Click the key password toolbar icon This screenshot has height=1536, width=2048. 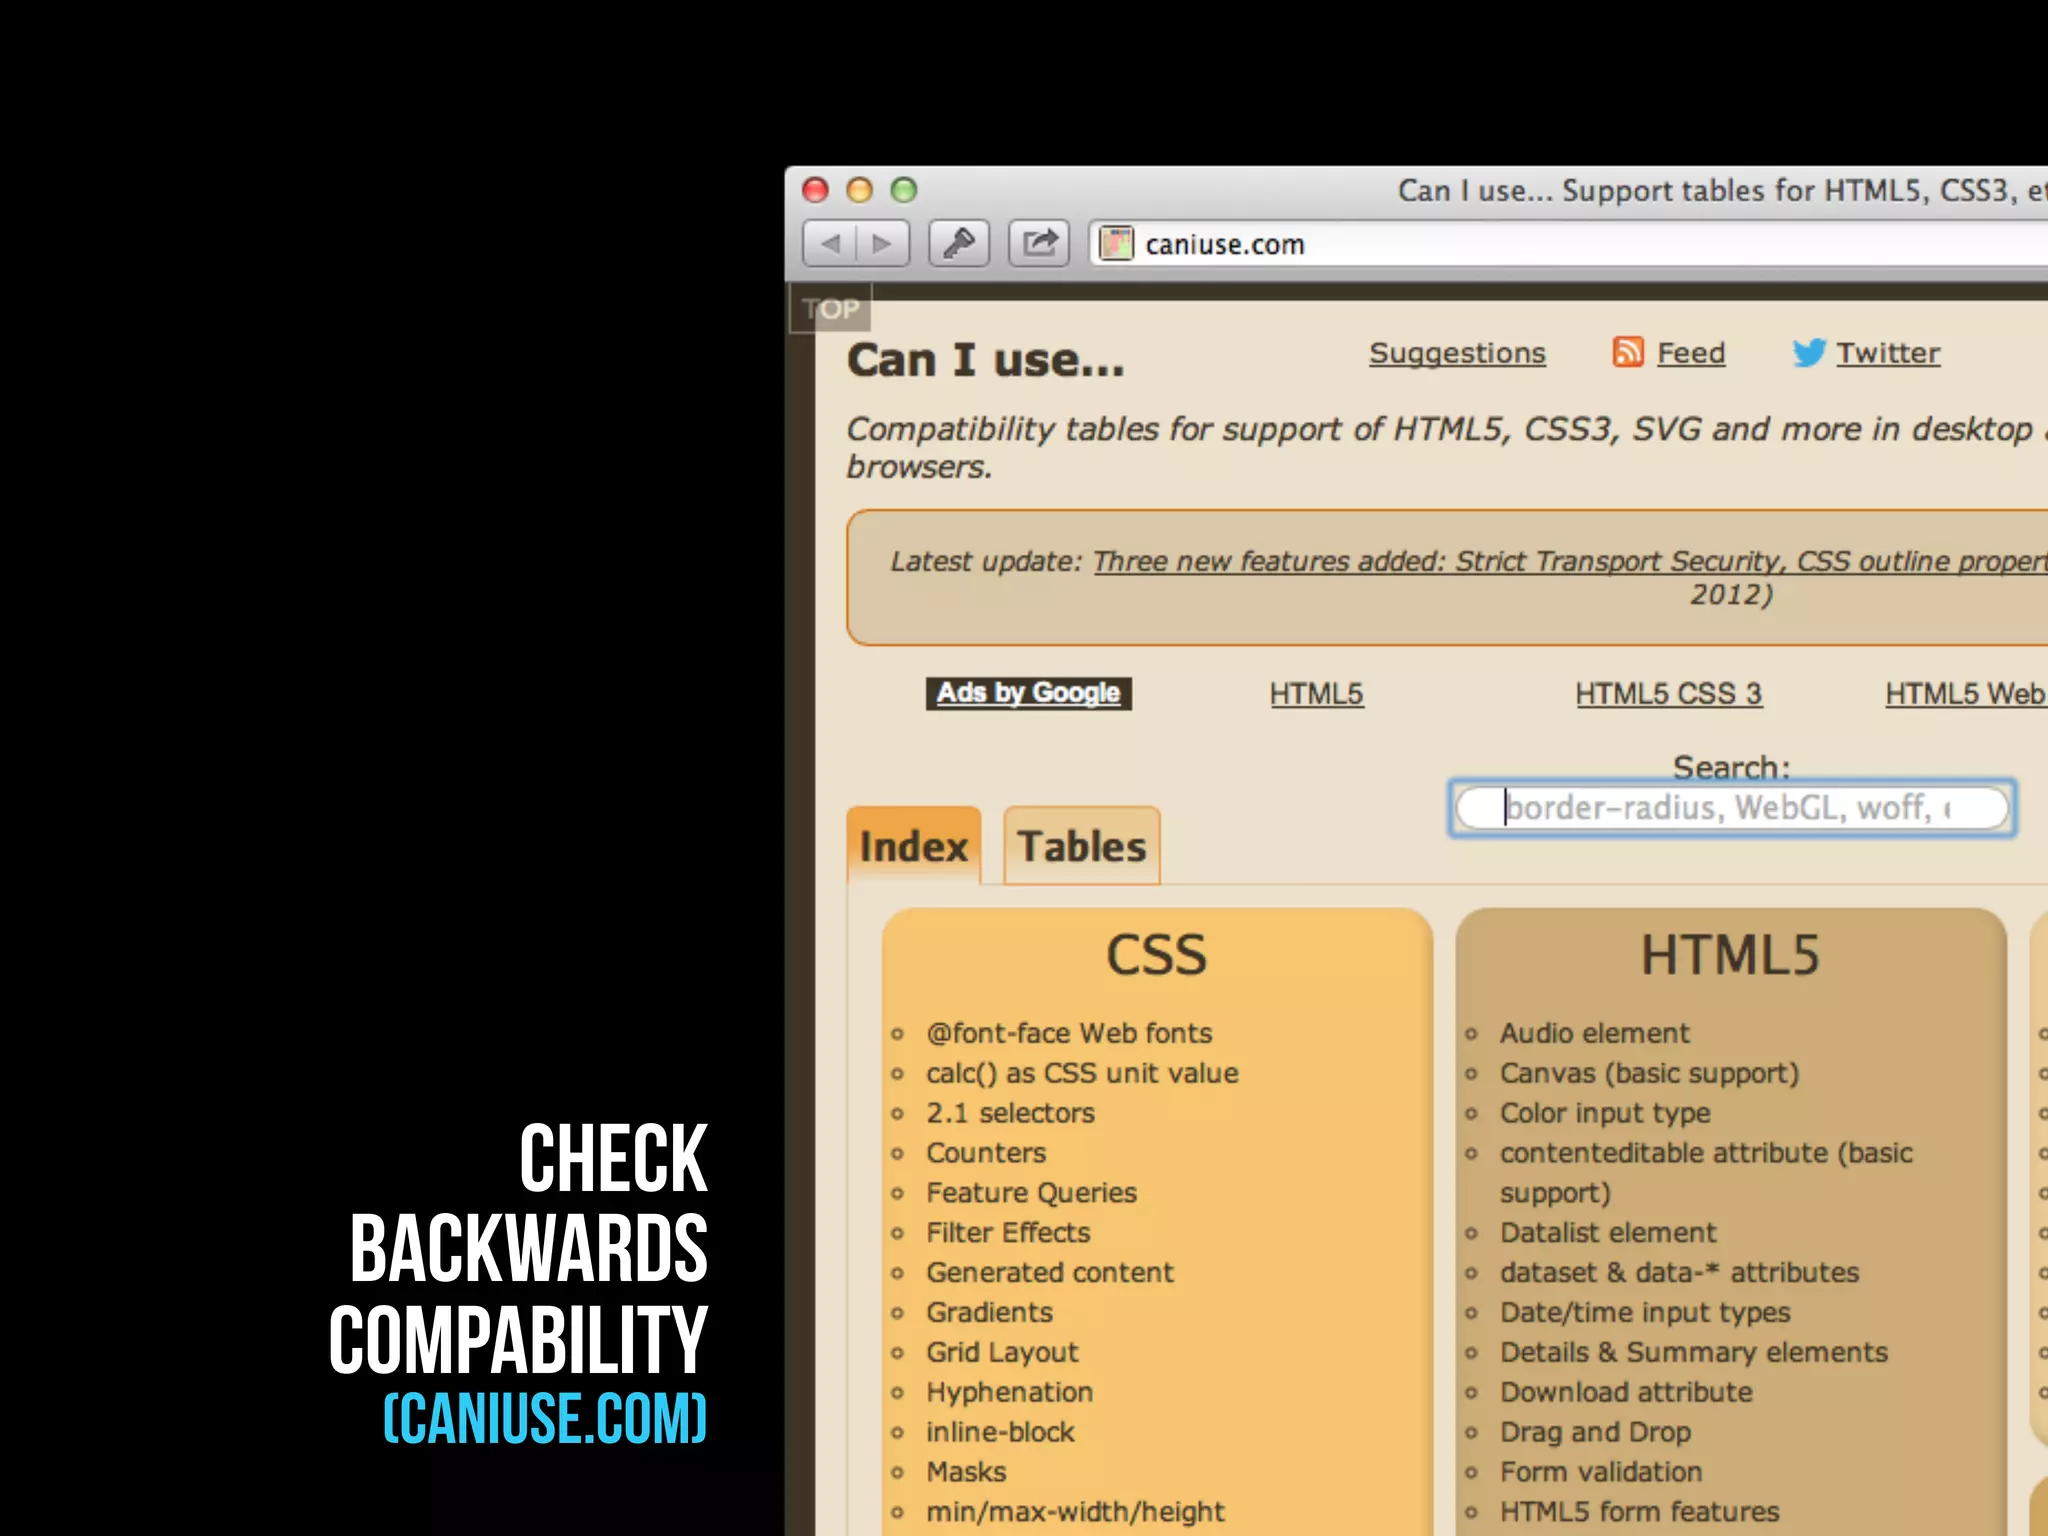959,244
